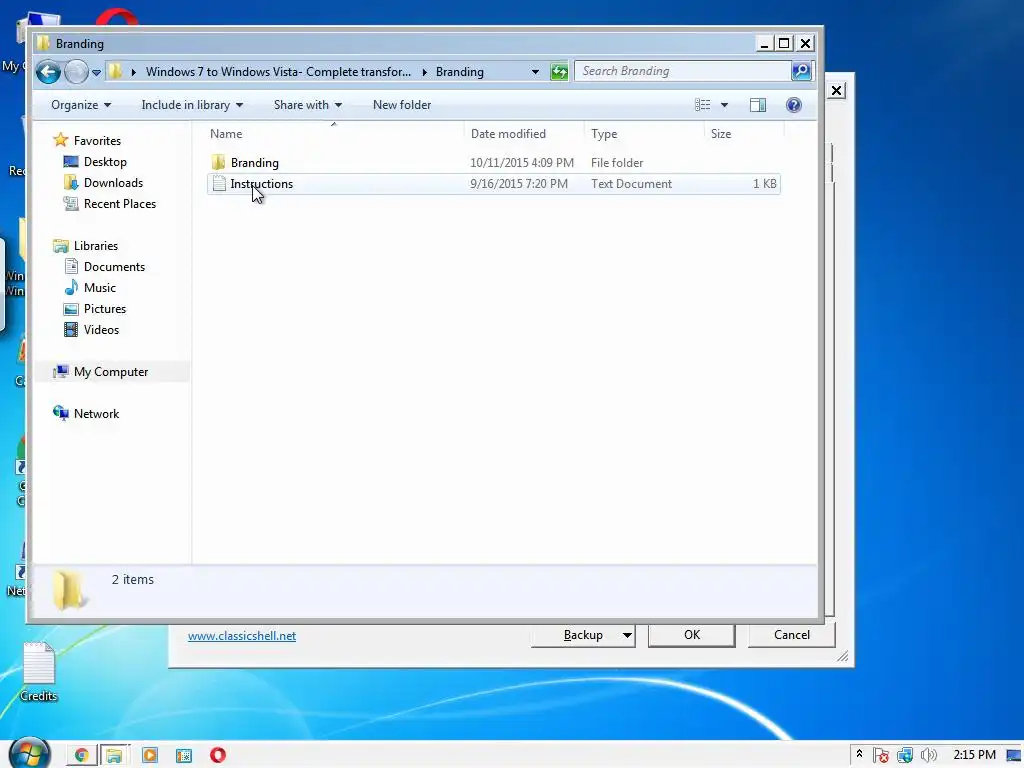Open Opera from the taskbar

[x=217, y=756]
